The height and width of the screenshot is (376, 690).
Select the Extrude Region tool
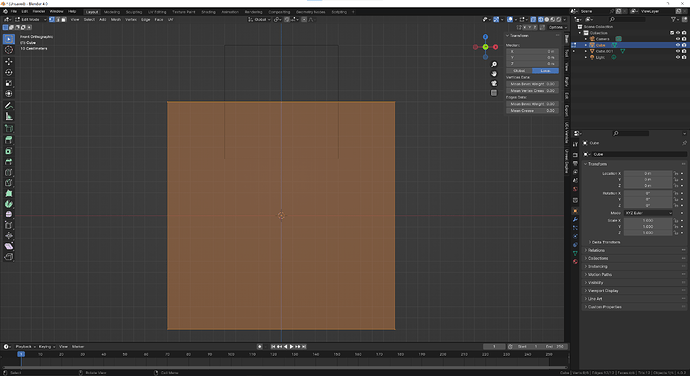8,140
